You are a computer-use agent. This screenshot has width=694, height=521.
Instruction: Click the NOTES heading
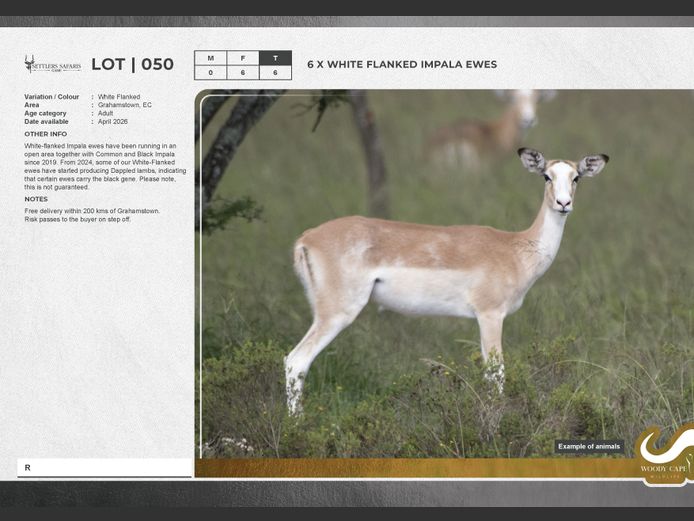[x=36, y=199]
